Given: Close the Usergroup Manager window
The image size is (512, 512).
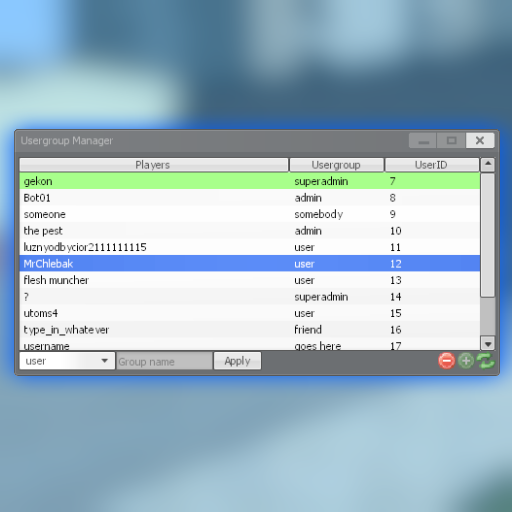Looking at the screenshot, I should tap(480, 141).
